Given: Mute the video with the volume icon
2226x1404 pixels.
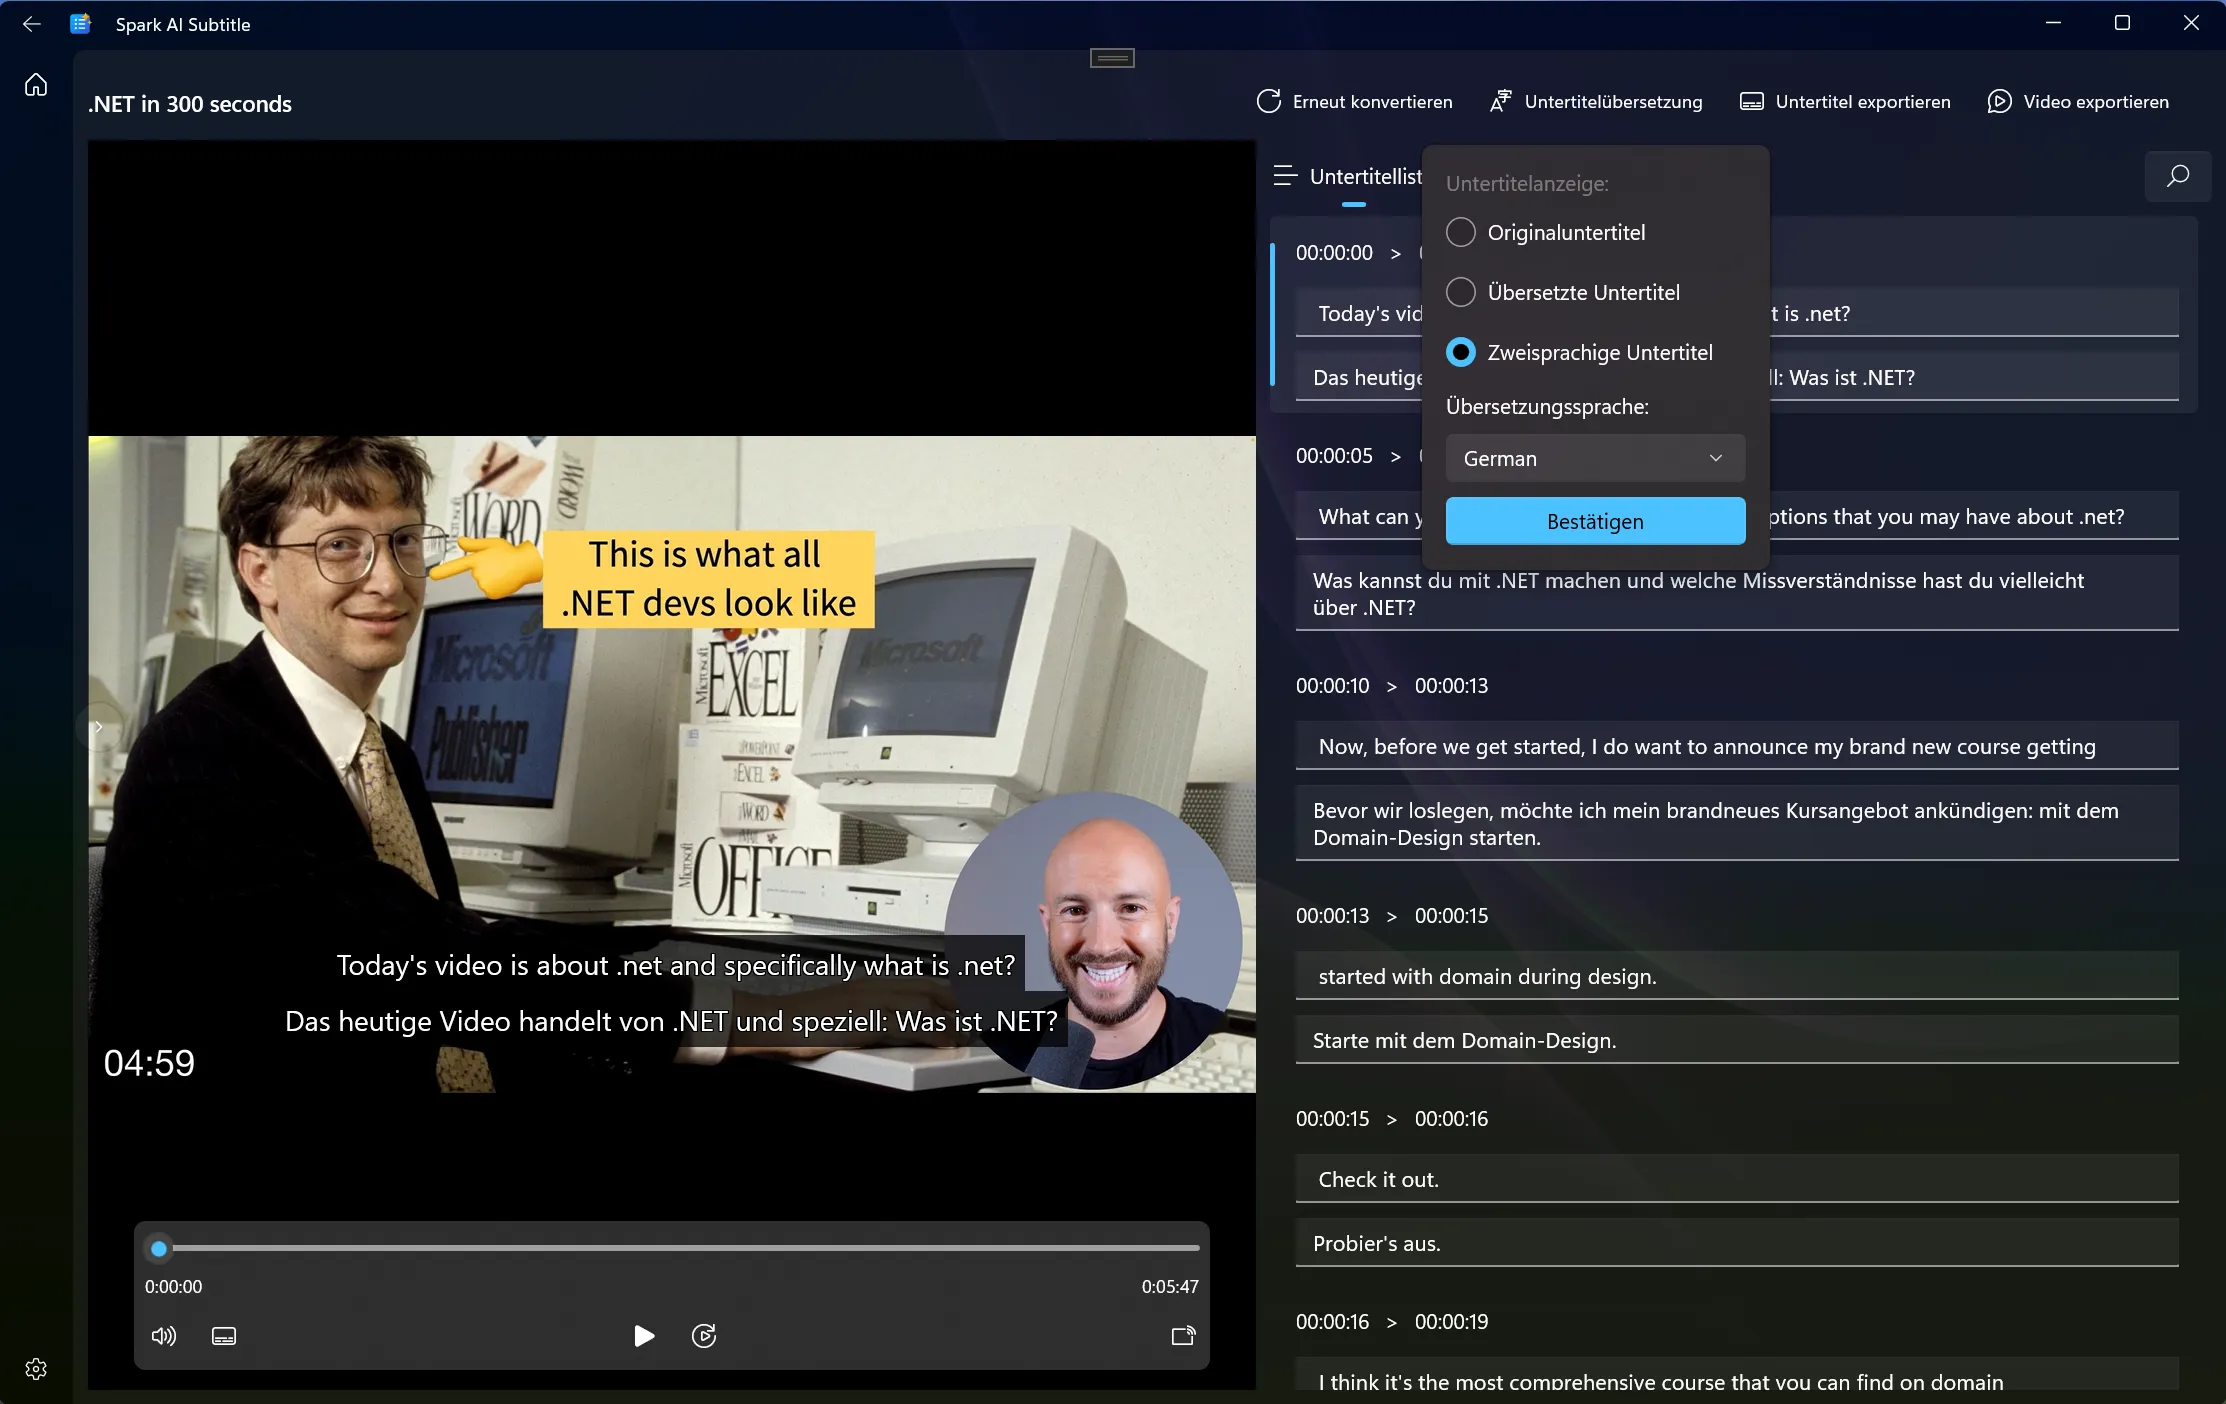Looking at the screenshot, I should click(163, 1336).
